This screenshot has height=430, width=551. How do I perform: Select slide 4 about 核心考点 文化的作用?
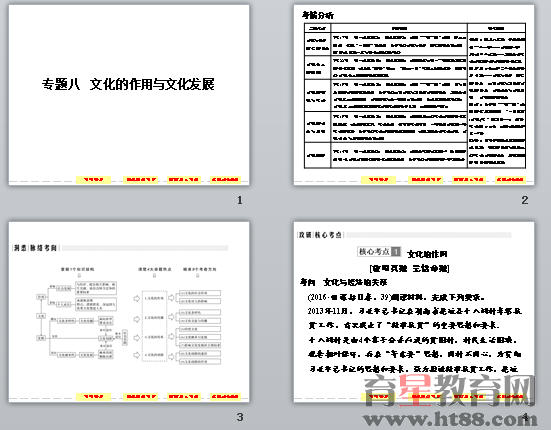(414, 312)
